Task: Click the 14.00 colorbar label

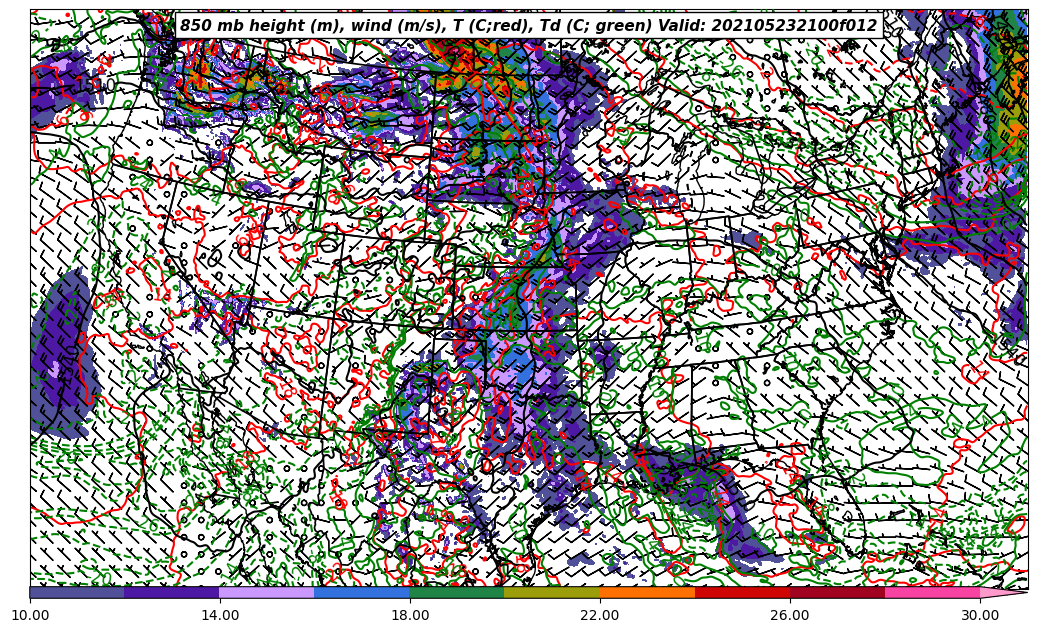Action: coord(220,615)
